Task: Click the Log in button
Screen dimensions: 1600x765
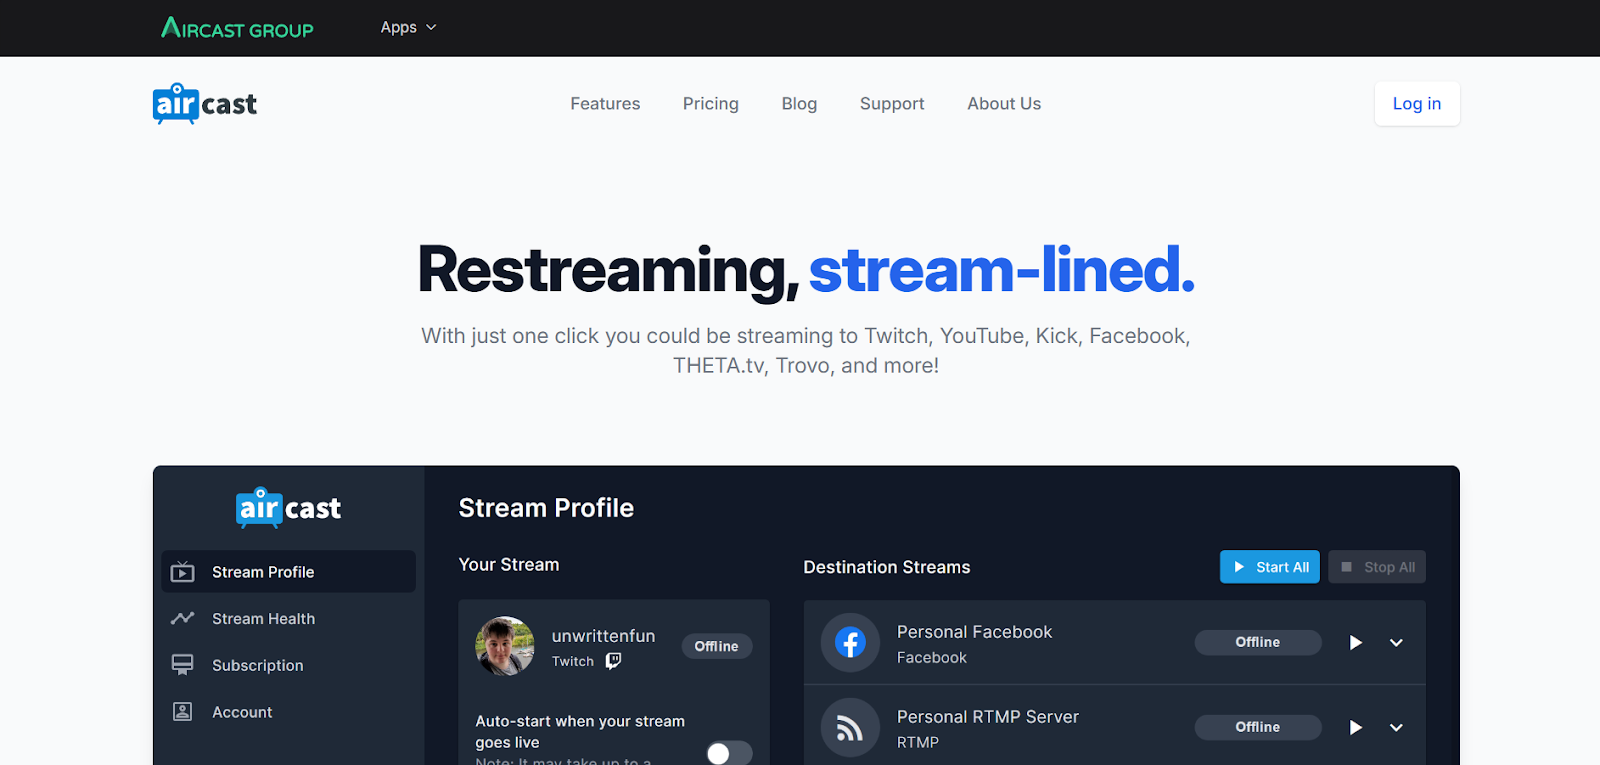Action: pos(1417,104)
